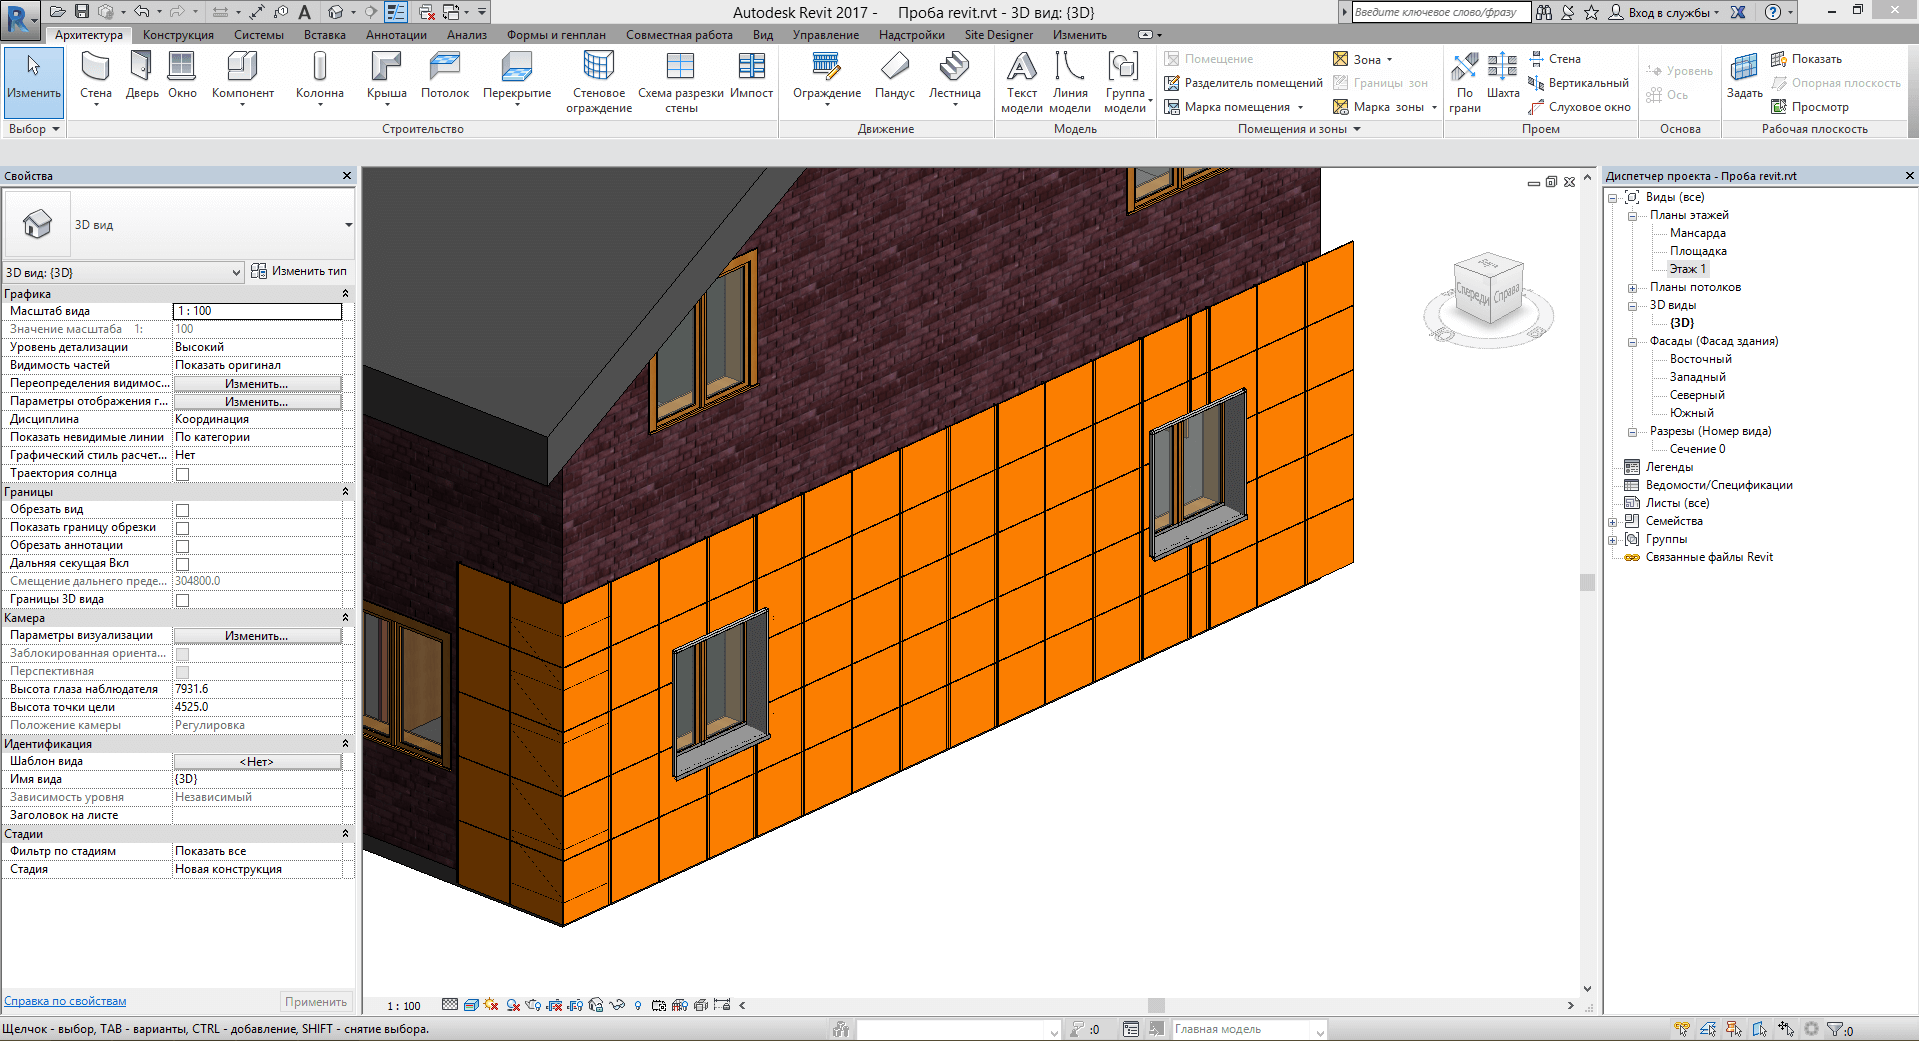The image size is (1919, 1041).
Task: Collapse the Планы этажей tree node
Action: [1632, 216]
